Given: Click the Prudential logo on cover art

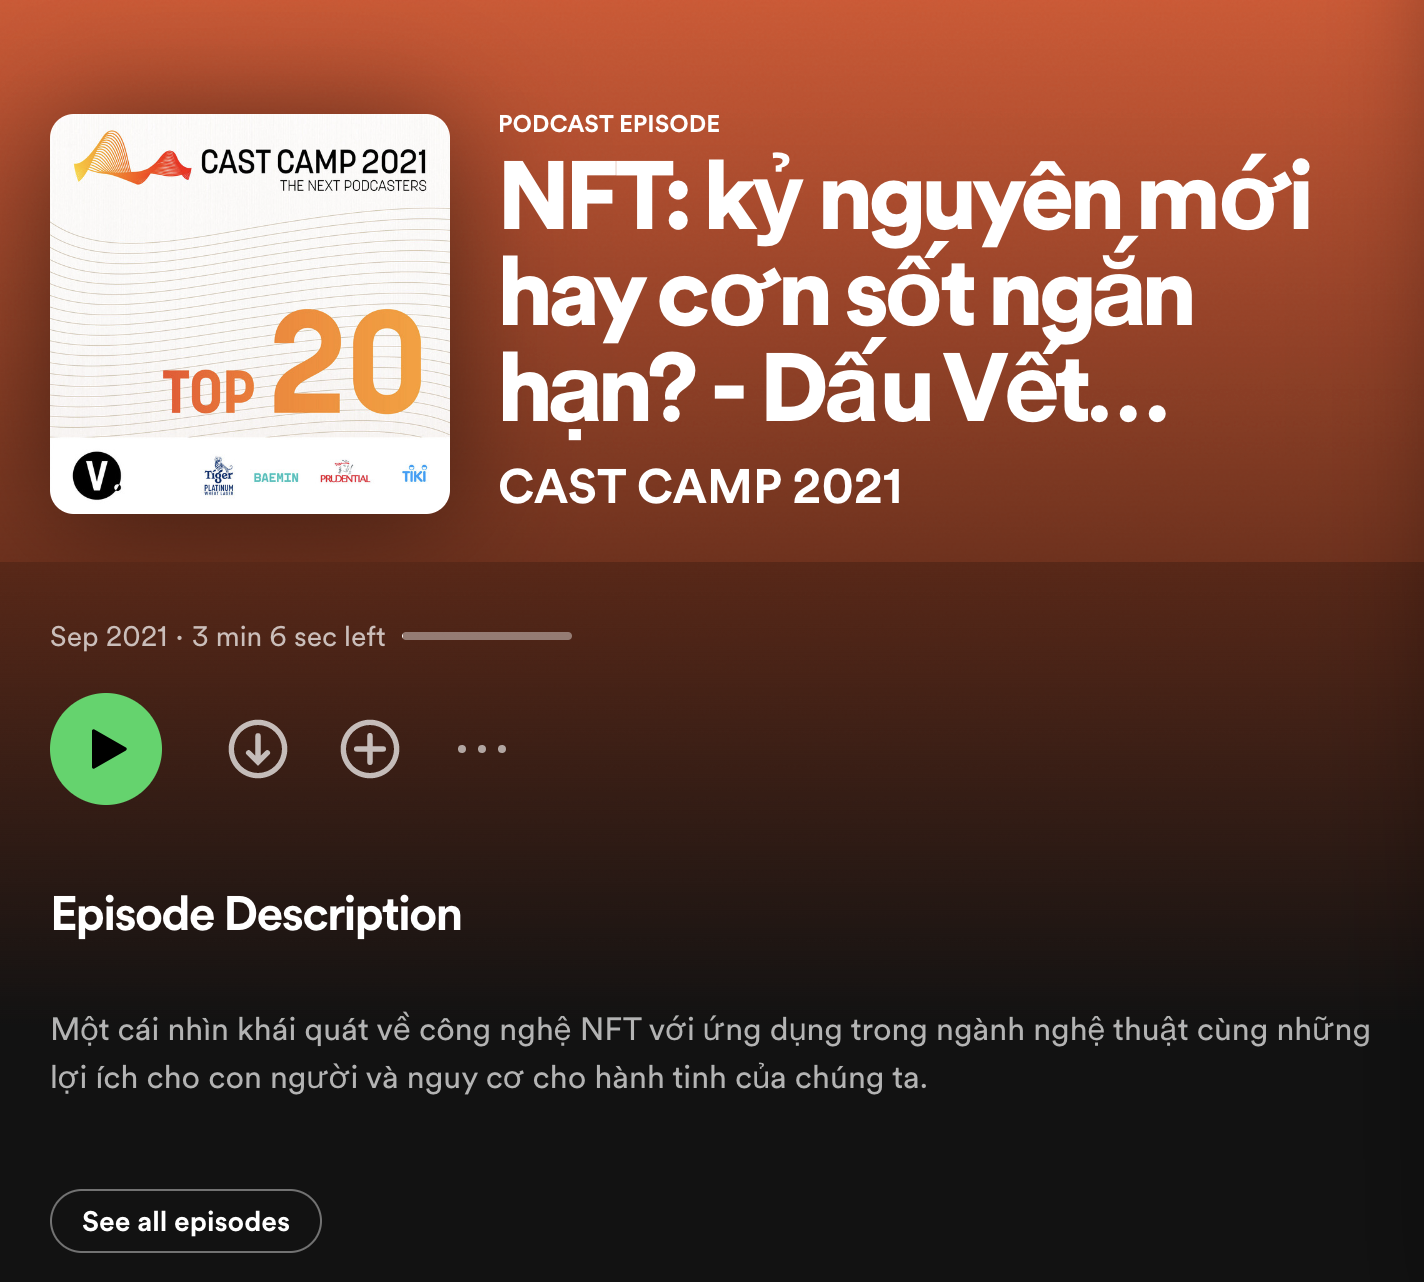Looking at the screenshot, I should coord(345,474).
